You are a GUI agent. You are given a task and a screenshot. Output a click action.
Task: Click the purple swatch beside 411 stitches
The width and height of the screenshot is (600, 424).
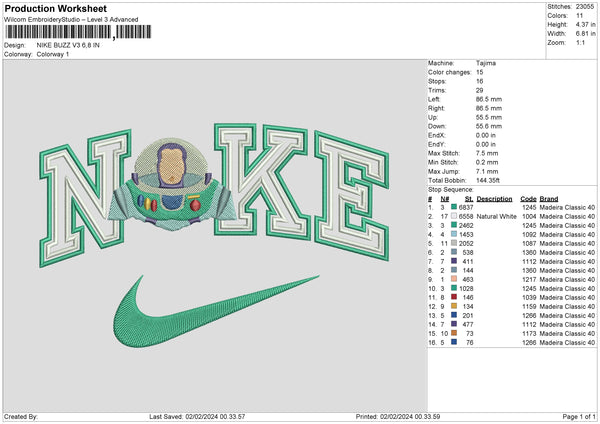click(454, 261)
